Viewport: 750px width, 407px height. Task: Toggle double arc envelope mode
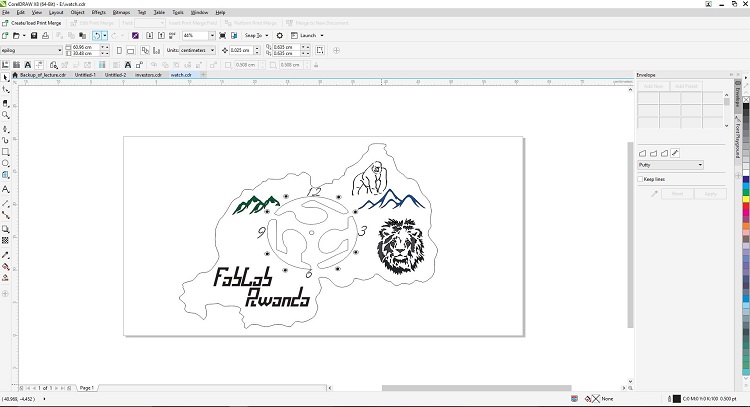[x=664, y=153]
